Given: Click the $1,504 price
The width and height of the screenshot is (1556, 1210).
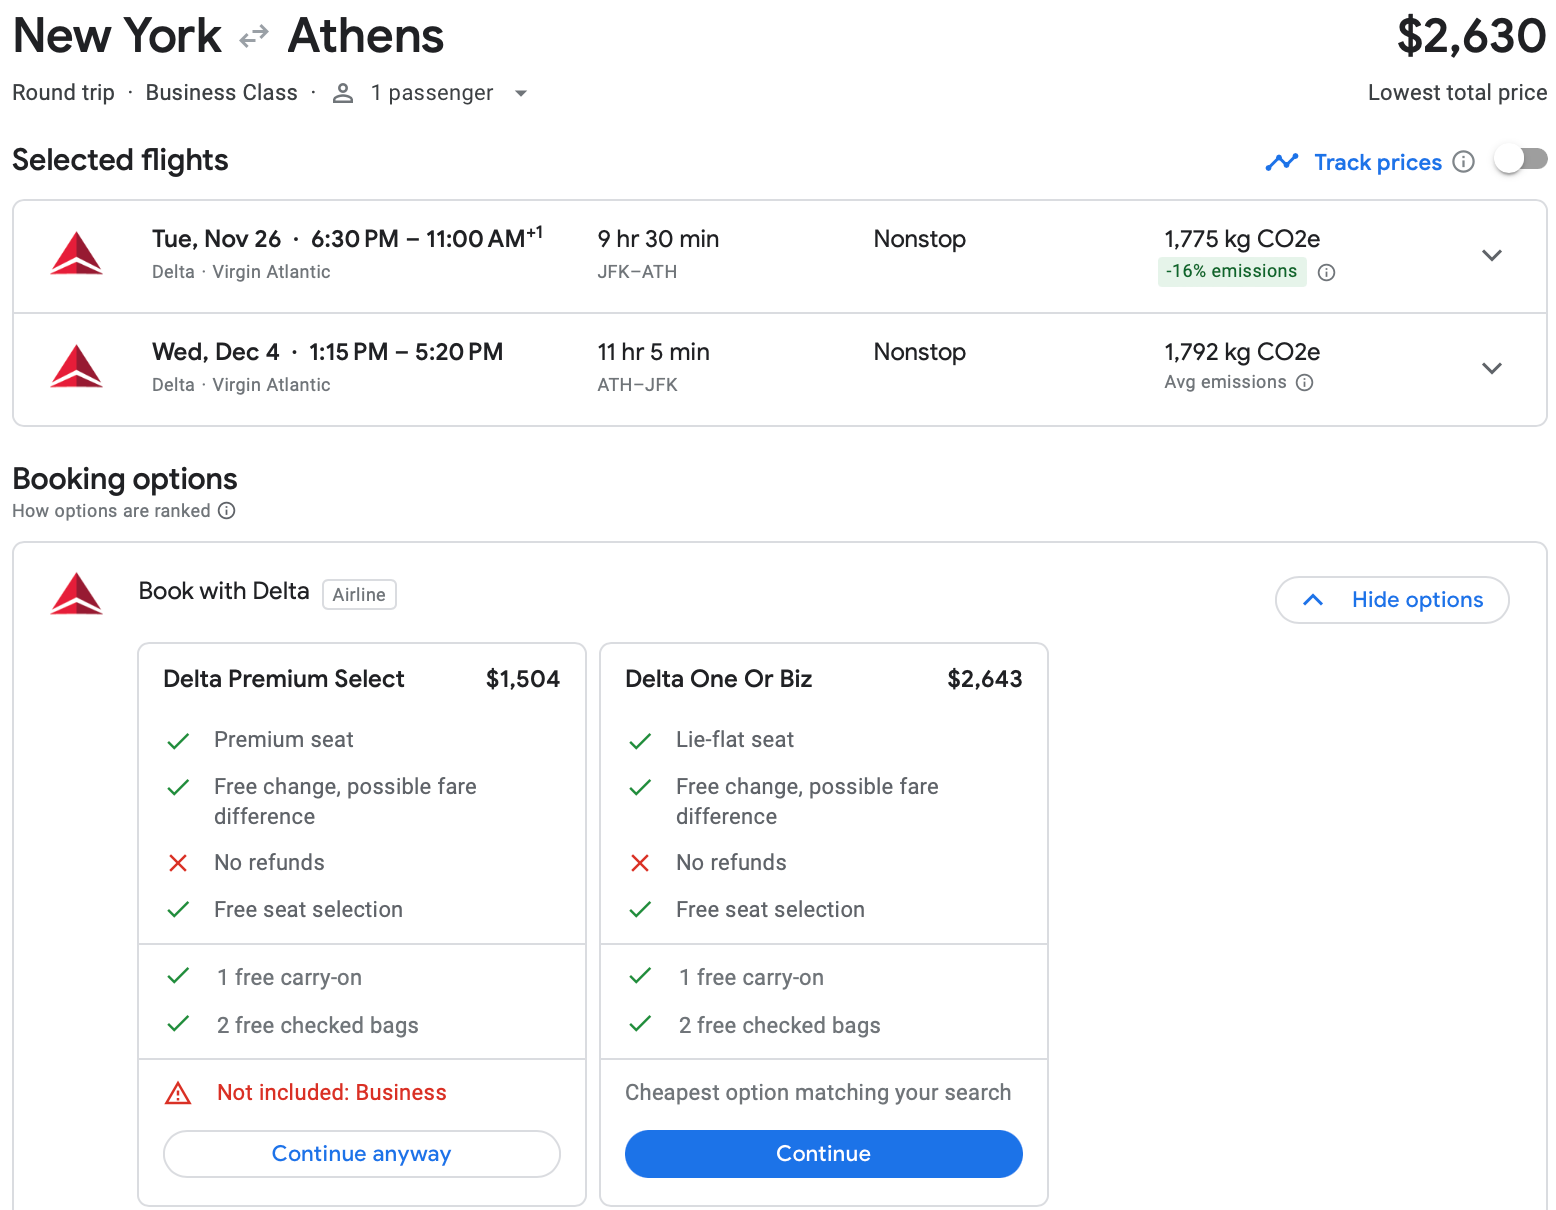Looking at the screenshot, I should pos(523,679).
